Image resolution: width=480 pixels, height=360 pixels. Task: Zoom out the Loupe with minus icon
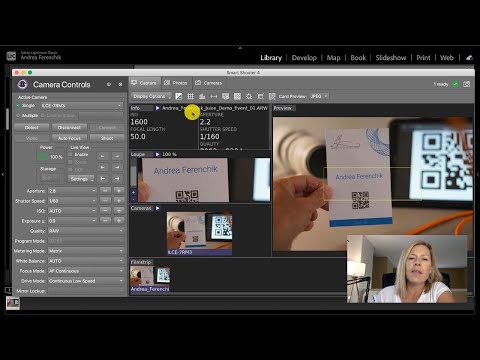133,199
